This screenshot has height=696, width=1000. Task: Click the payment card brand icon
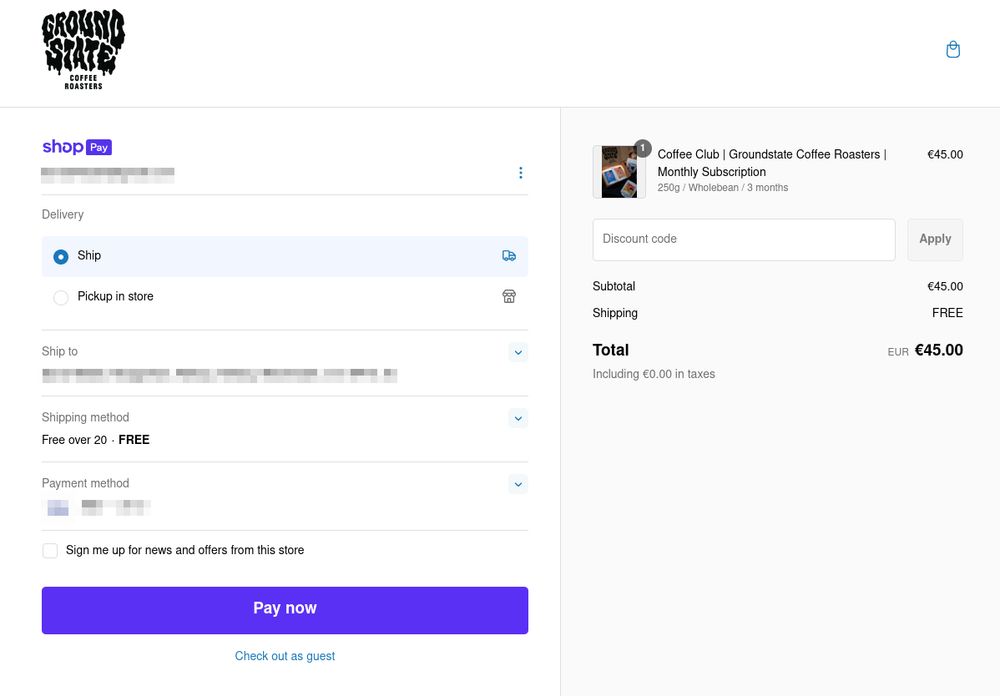coord(58,507)
